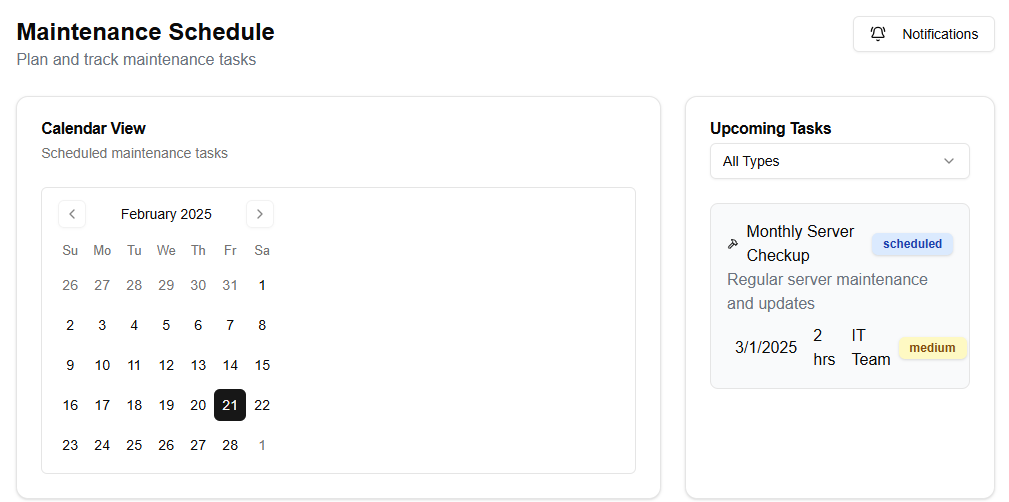Click the medium priority badge
This screenshot has width=1009, height=502.
click(x=932, y=348)
